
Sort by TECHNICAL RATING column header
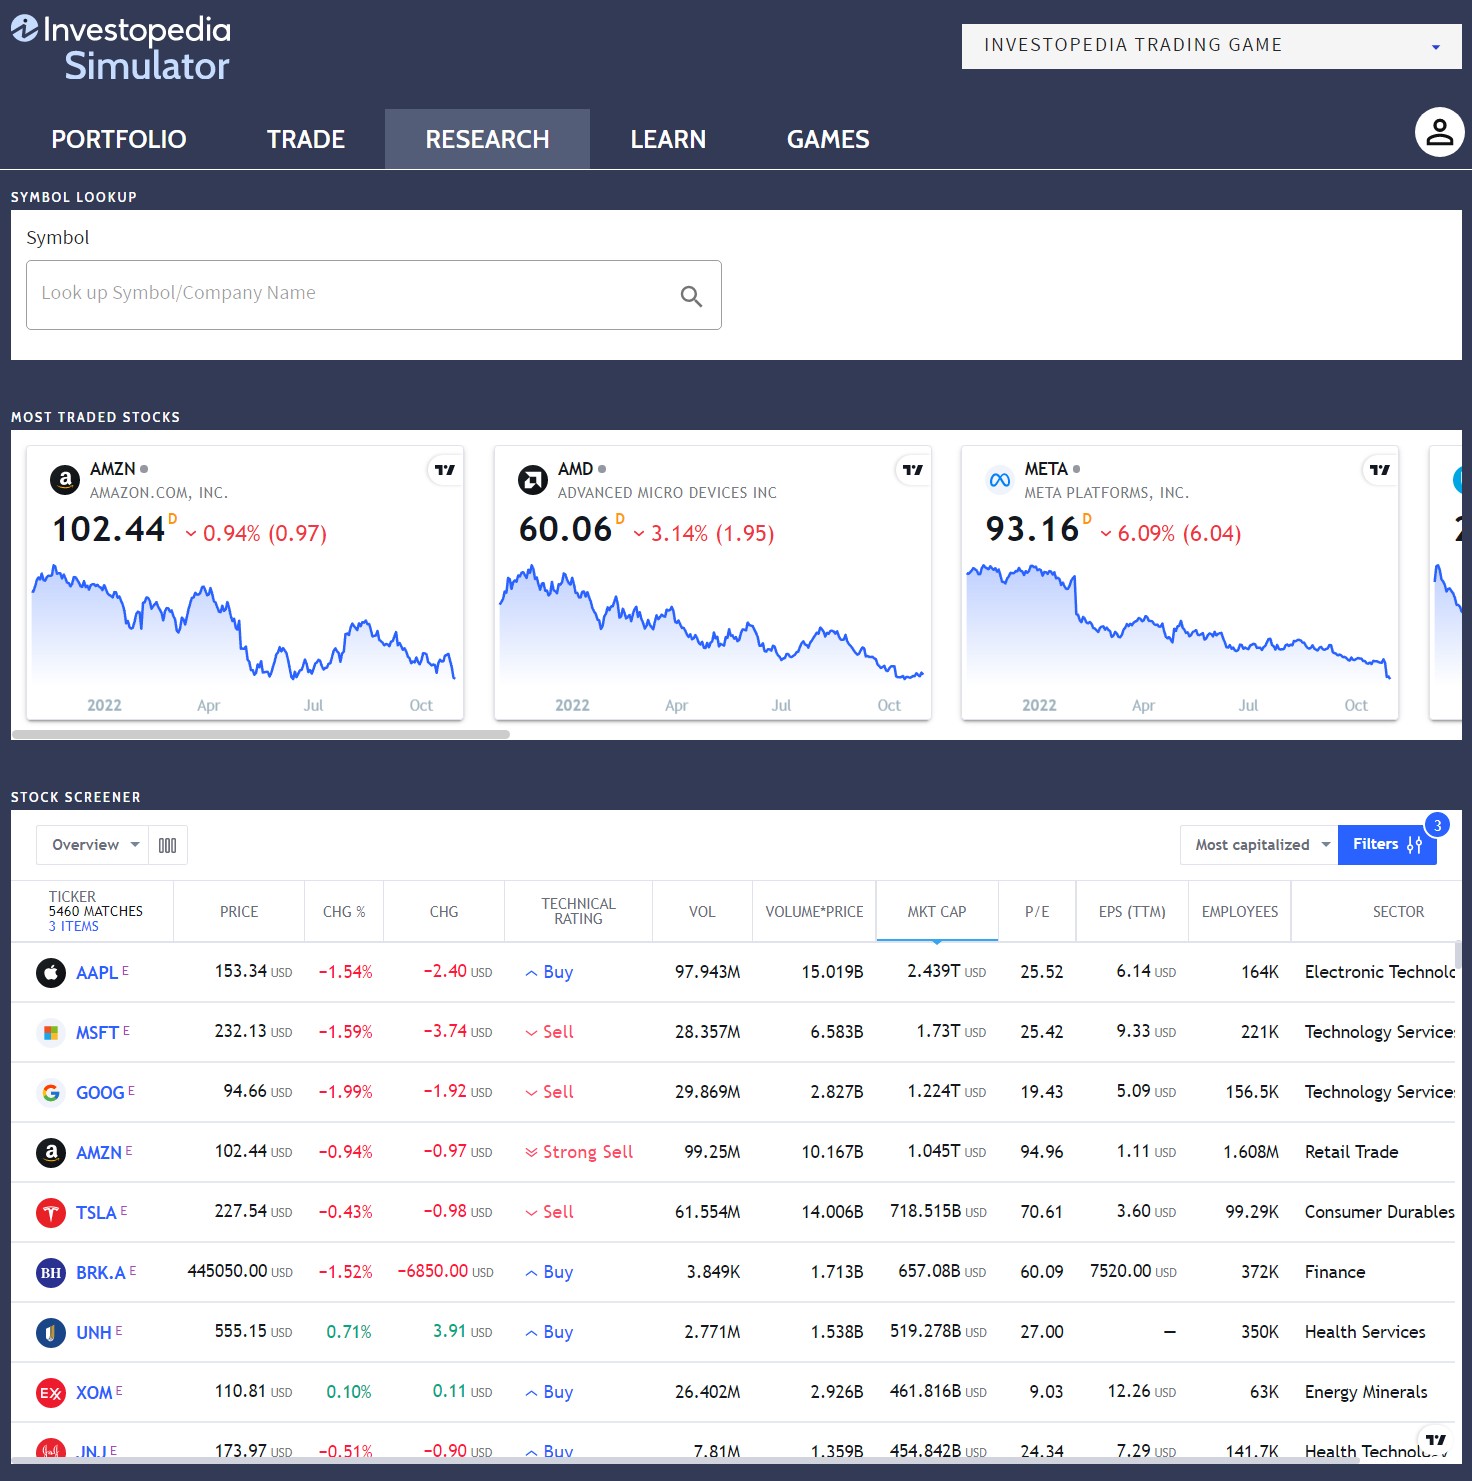(x=578, y=911)
